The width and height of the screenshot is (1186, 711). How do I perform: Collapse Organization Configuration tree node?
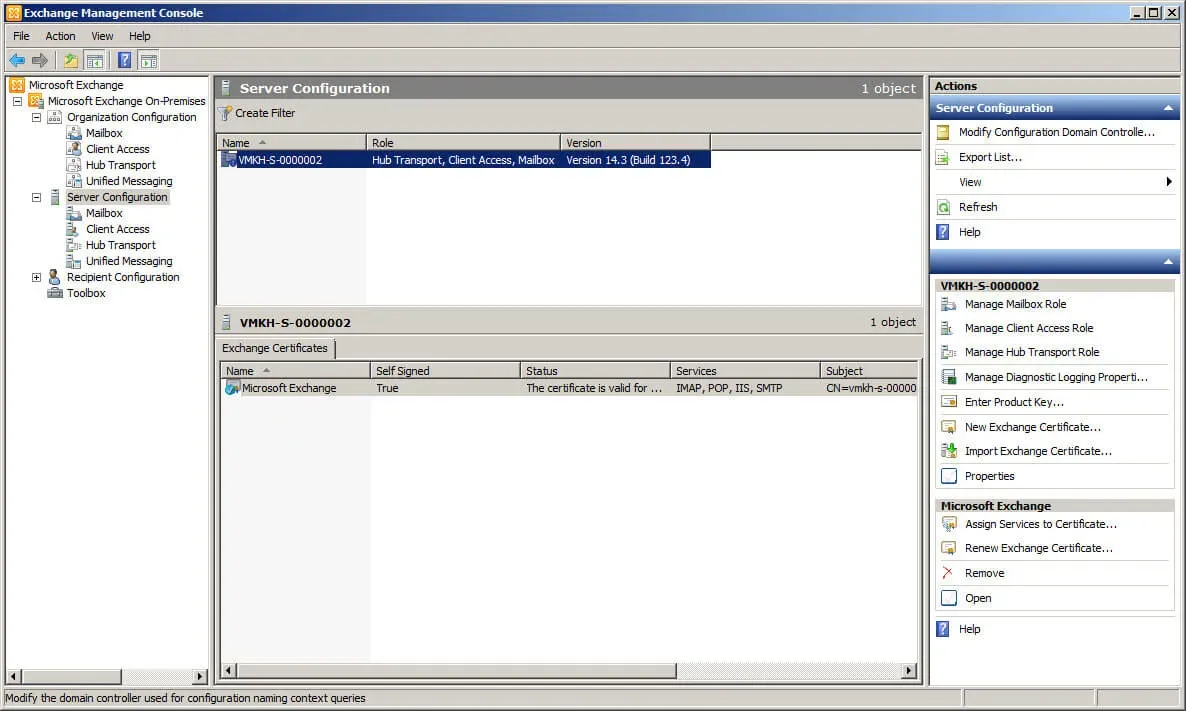(x=36, y=117)
